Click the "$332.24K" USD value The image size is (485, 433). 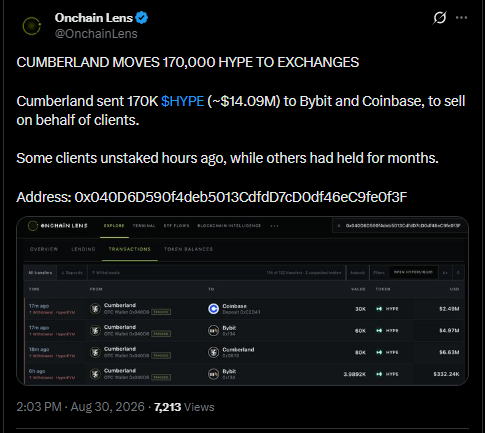click(x=446, y=374)
